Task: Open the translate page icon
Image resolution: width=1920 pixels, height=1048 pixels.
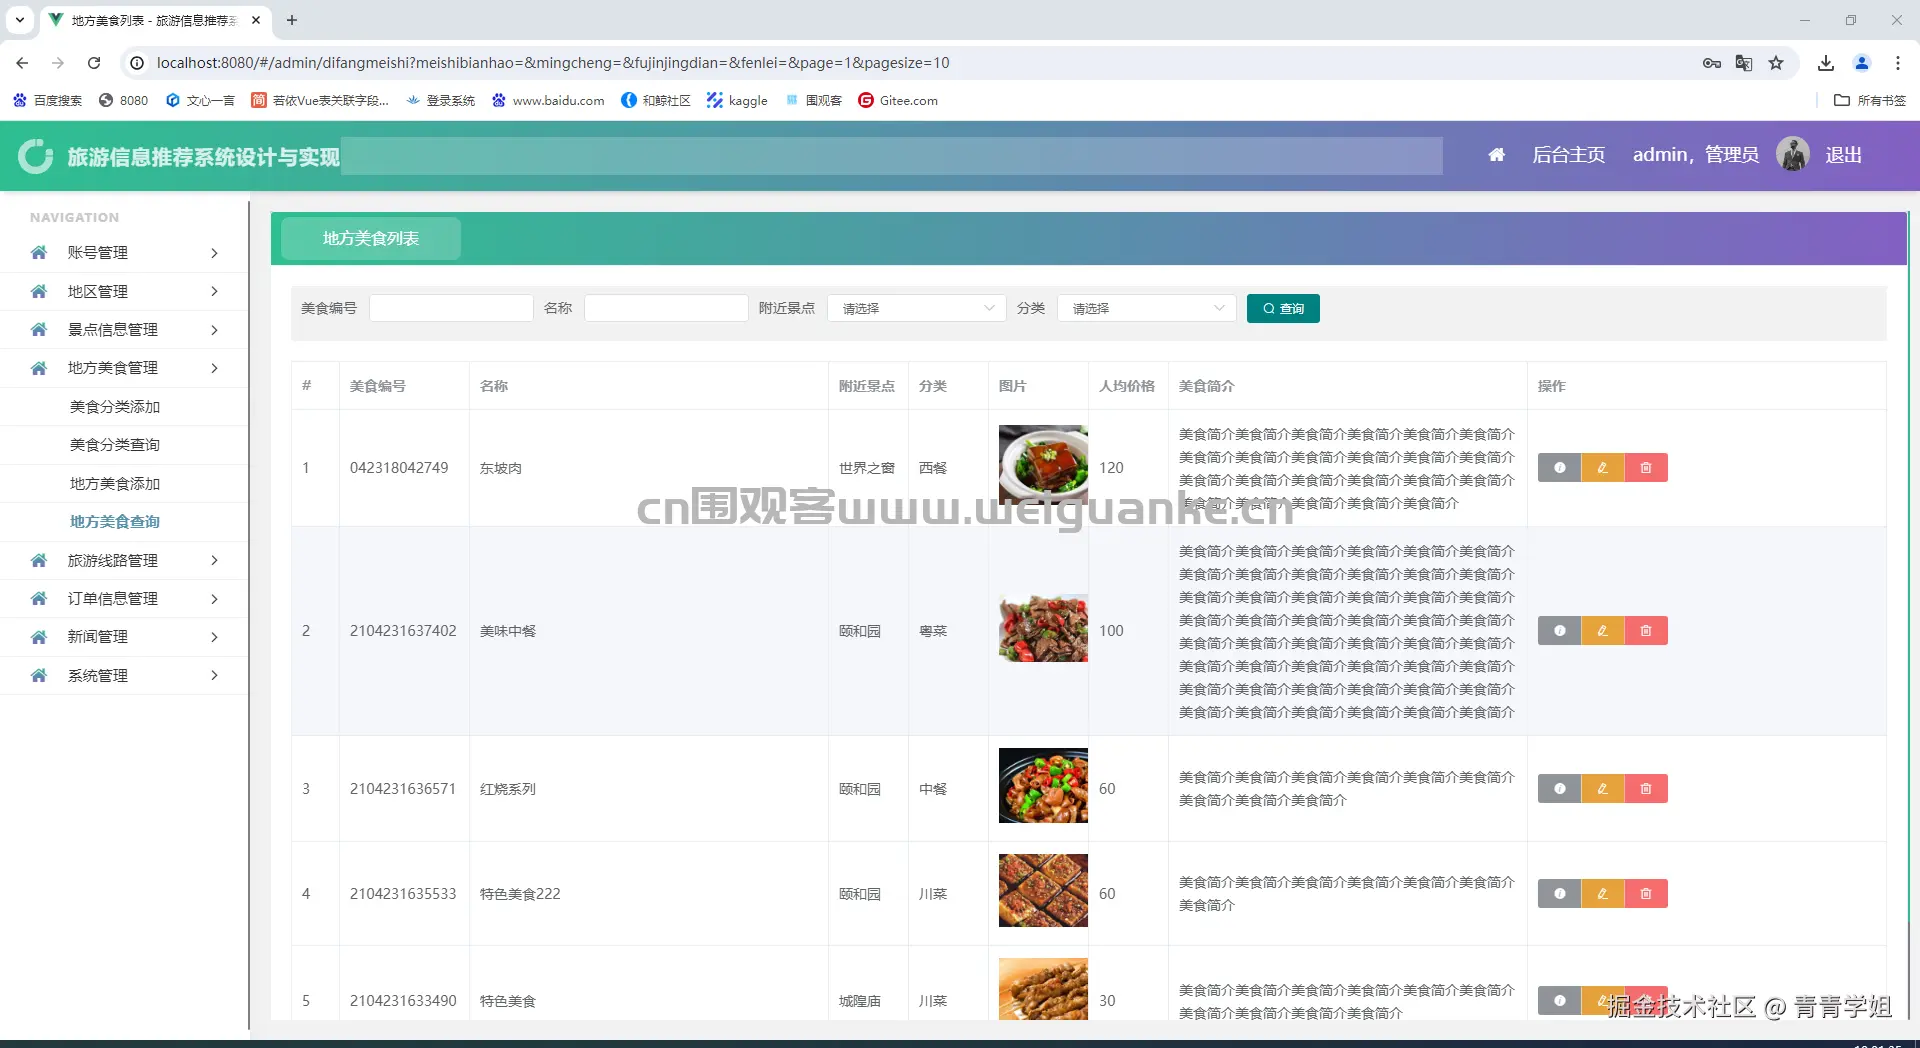Action: pyautogui.click(x=1744, y=63)
